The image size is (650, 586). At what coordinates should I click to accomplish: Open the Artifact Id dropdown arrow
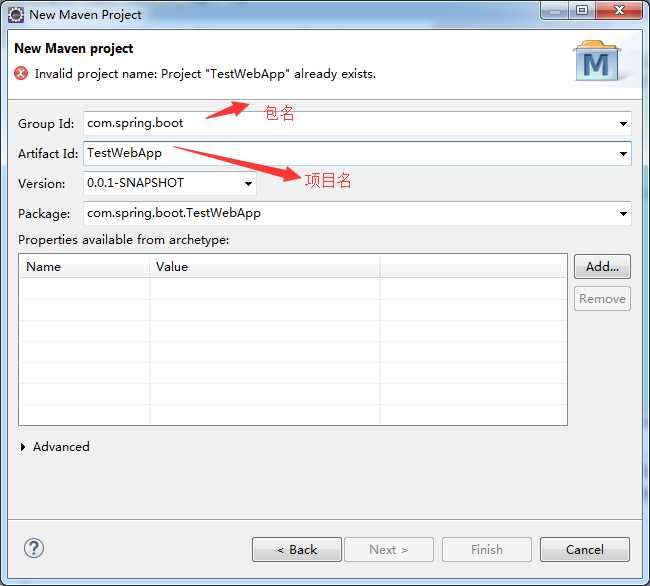coord(623,154)
